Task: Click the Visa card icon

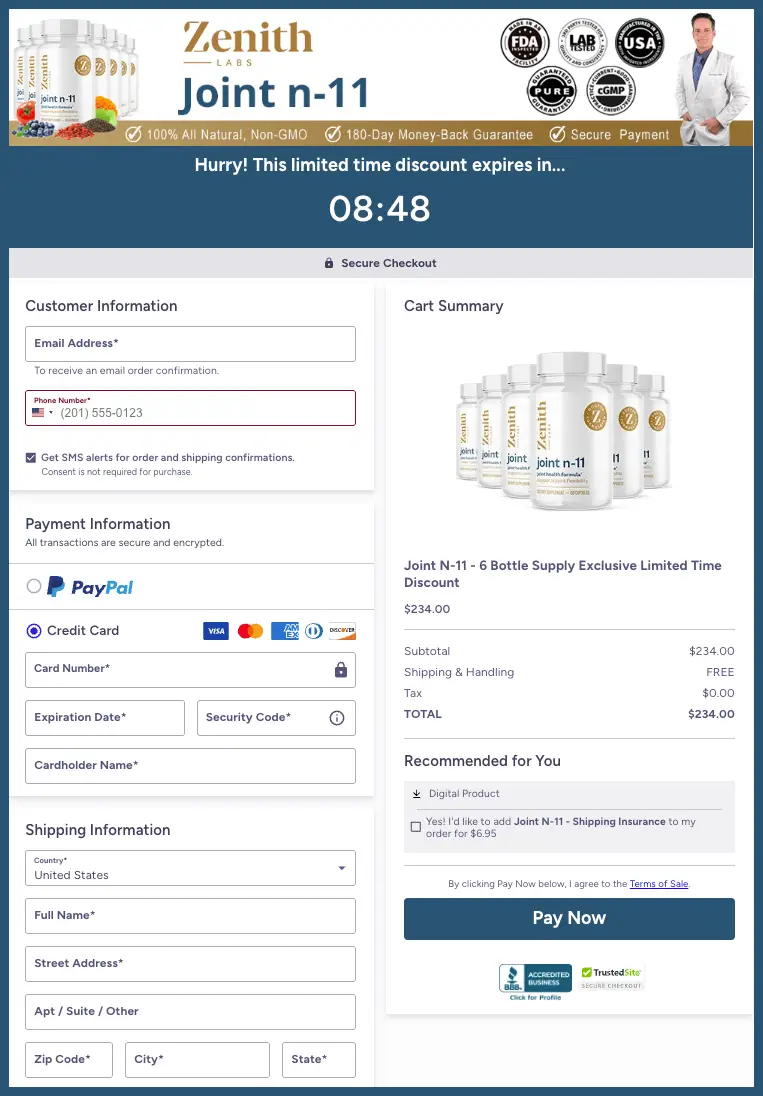Action: [215, 631]
